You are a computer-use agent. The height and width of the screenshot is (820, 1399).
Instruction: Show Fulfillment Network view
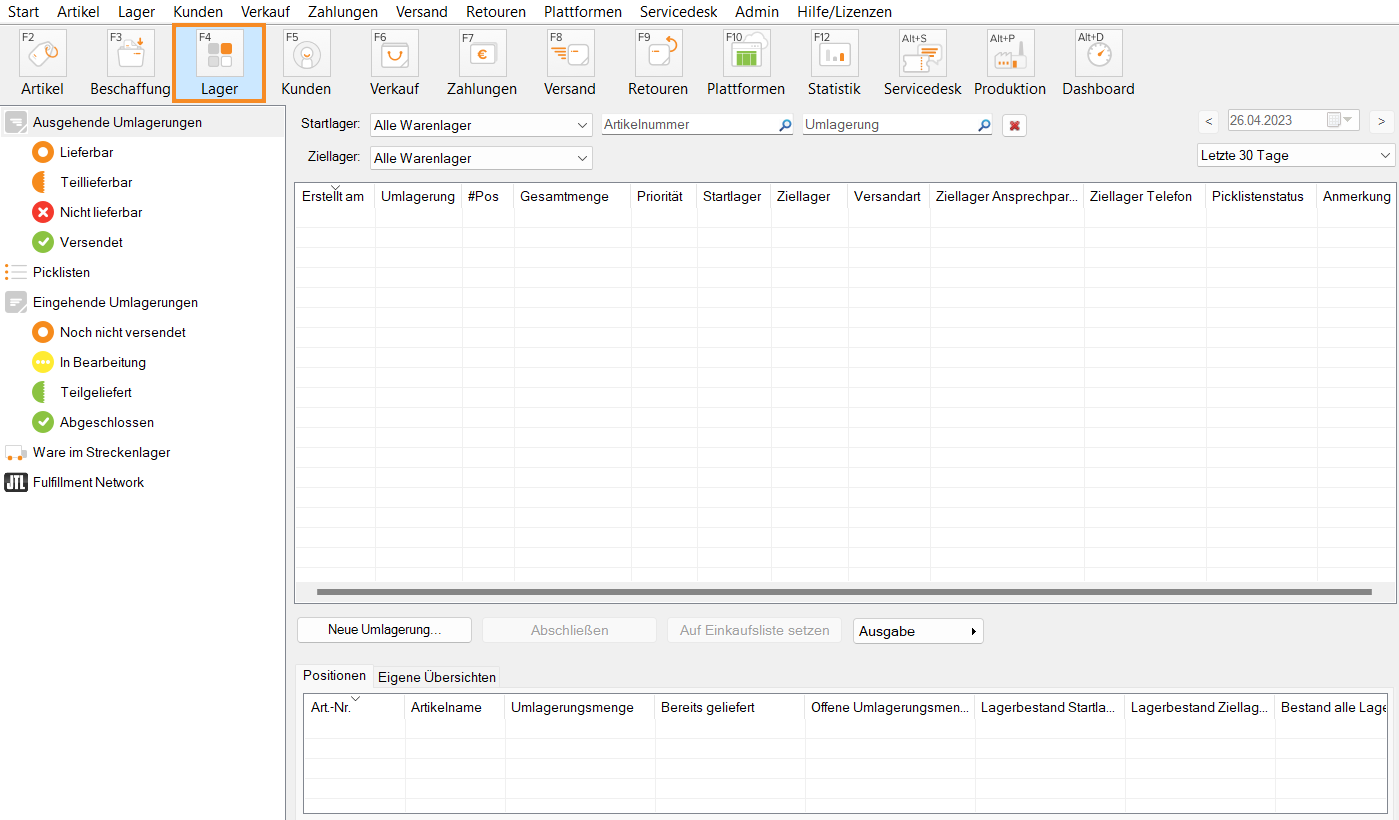88,482
